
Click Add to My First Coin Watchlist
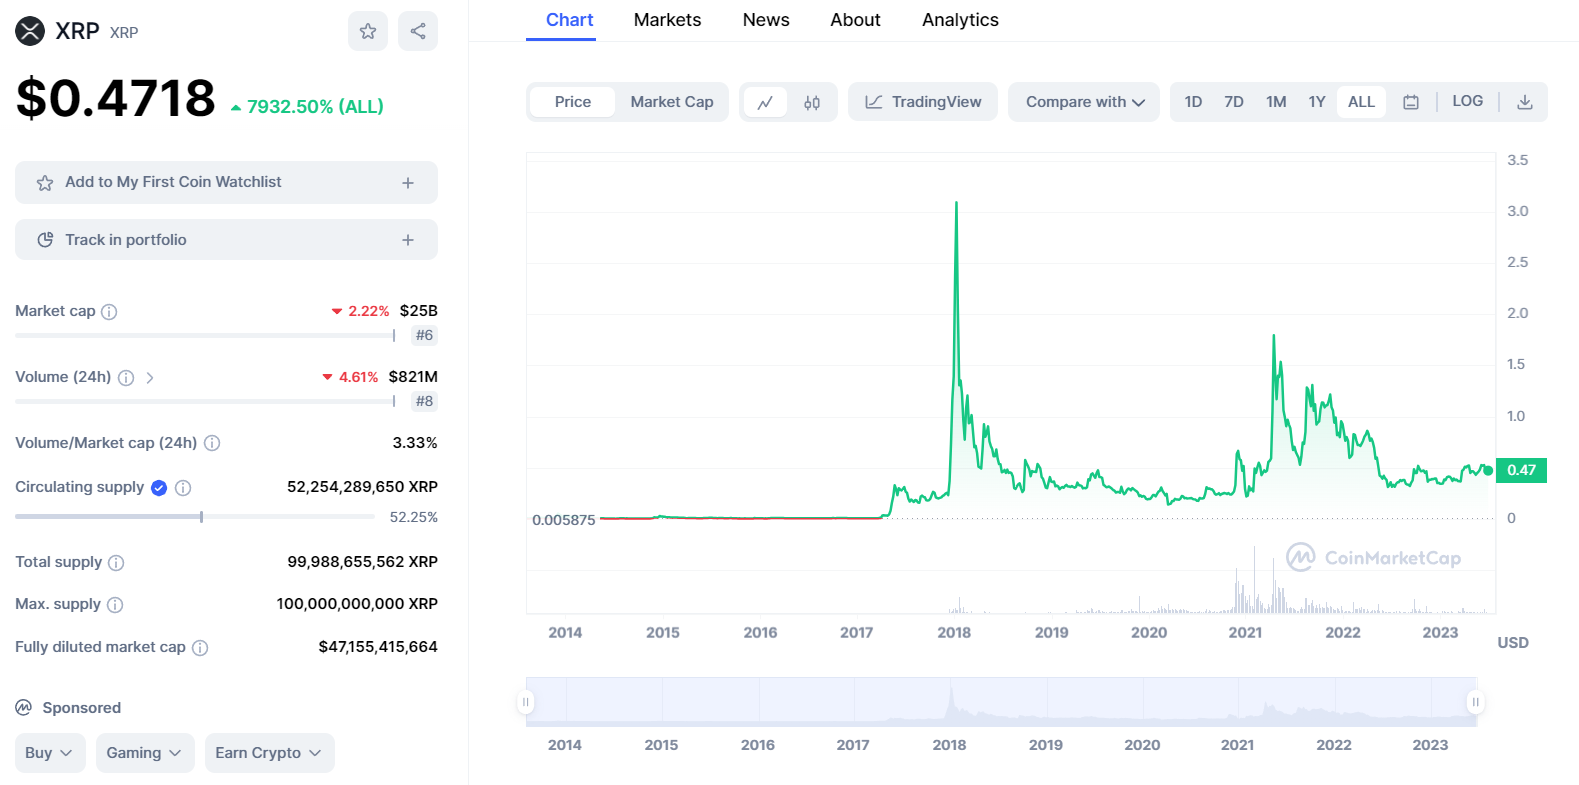tap(226, 183)
